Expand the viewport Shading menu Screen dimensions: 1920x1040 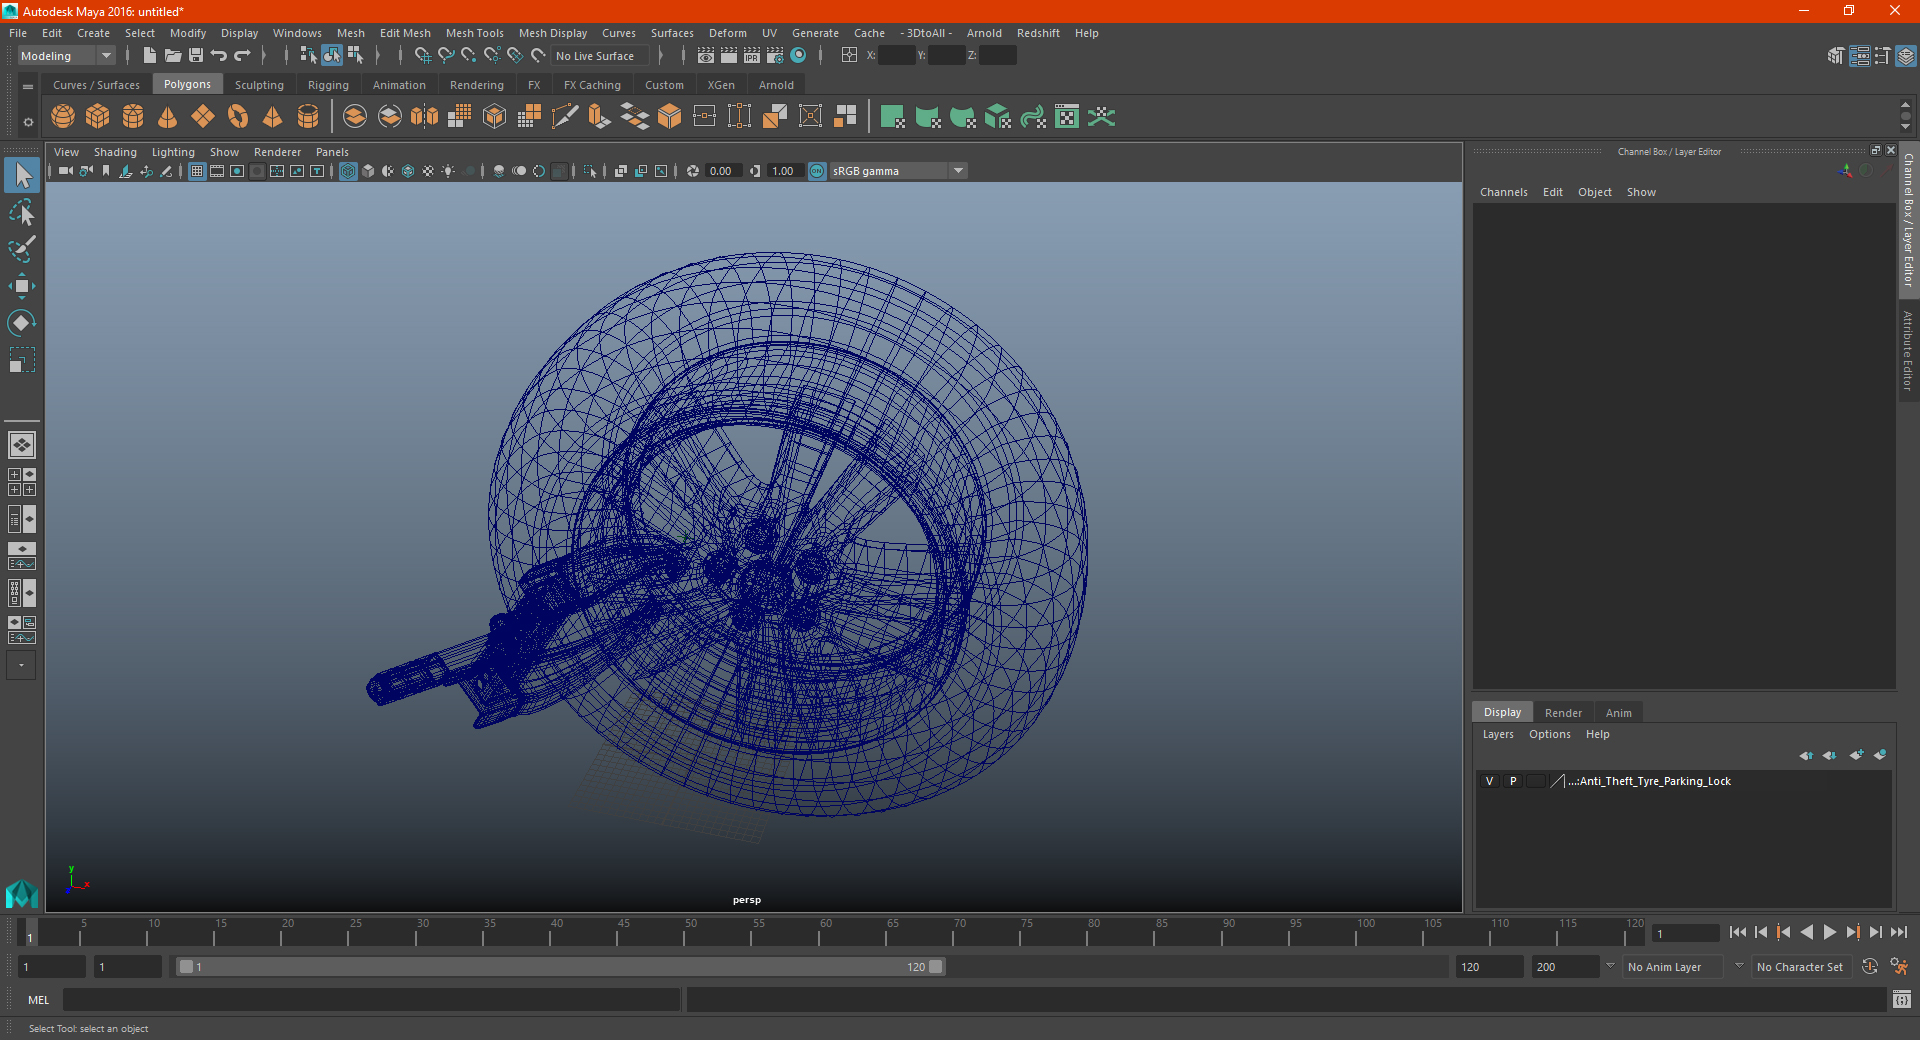click(115, 152)
